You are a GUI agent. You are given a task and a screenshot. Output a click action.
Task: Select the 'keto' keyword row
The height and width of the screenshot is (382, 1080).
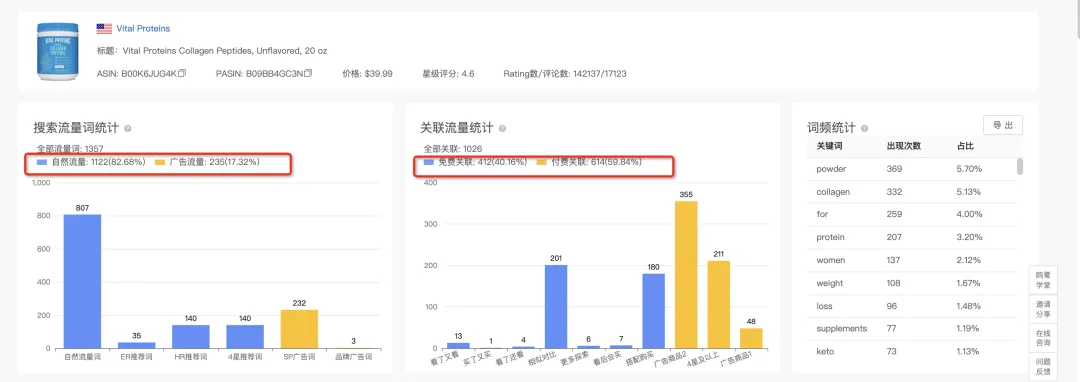point(911,351)
